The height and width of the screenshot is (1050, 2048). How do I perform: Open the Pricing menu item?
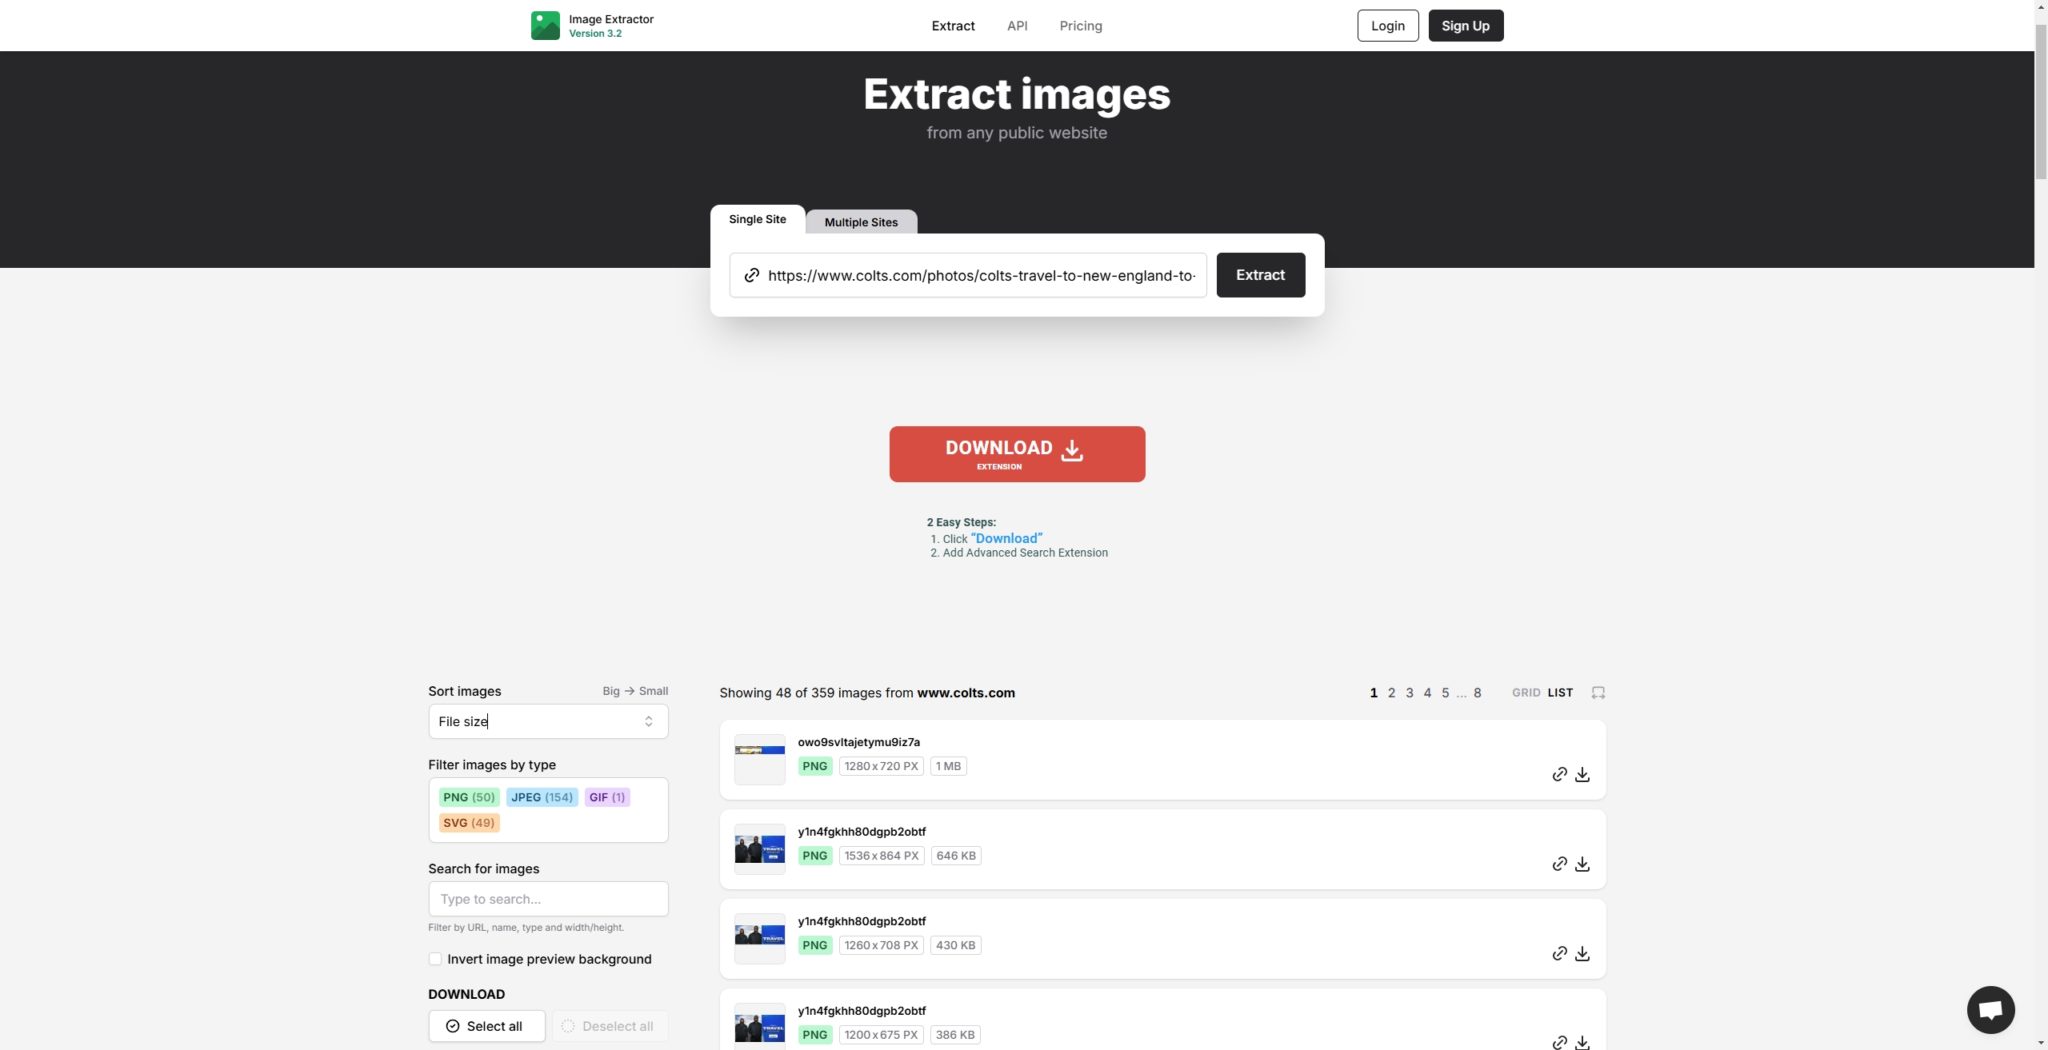1080,25
